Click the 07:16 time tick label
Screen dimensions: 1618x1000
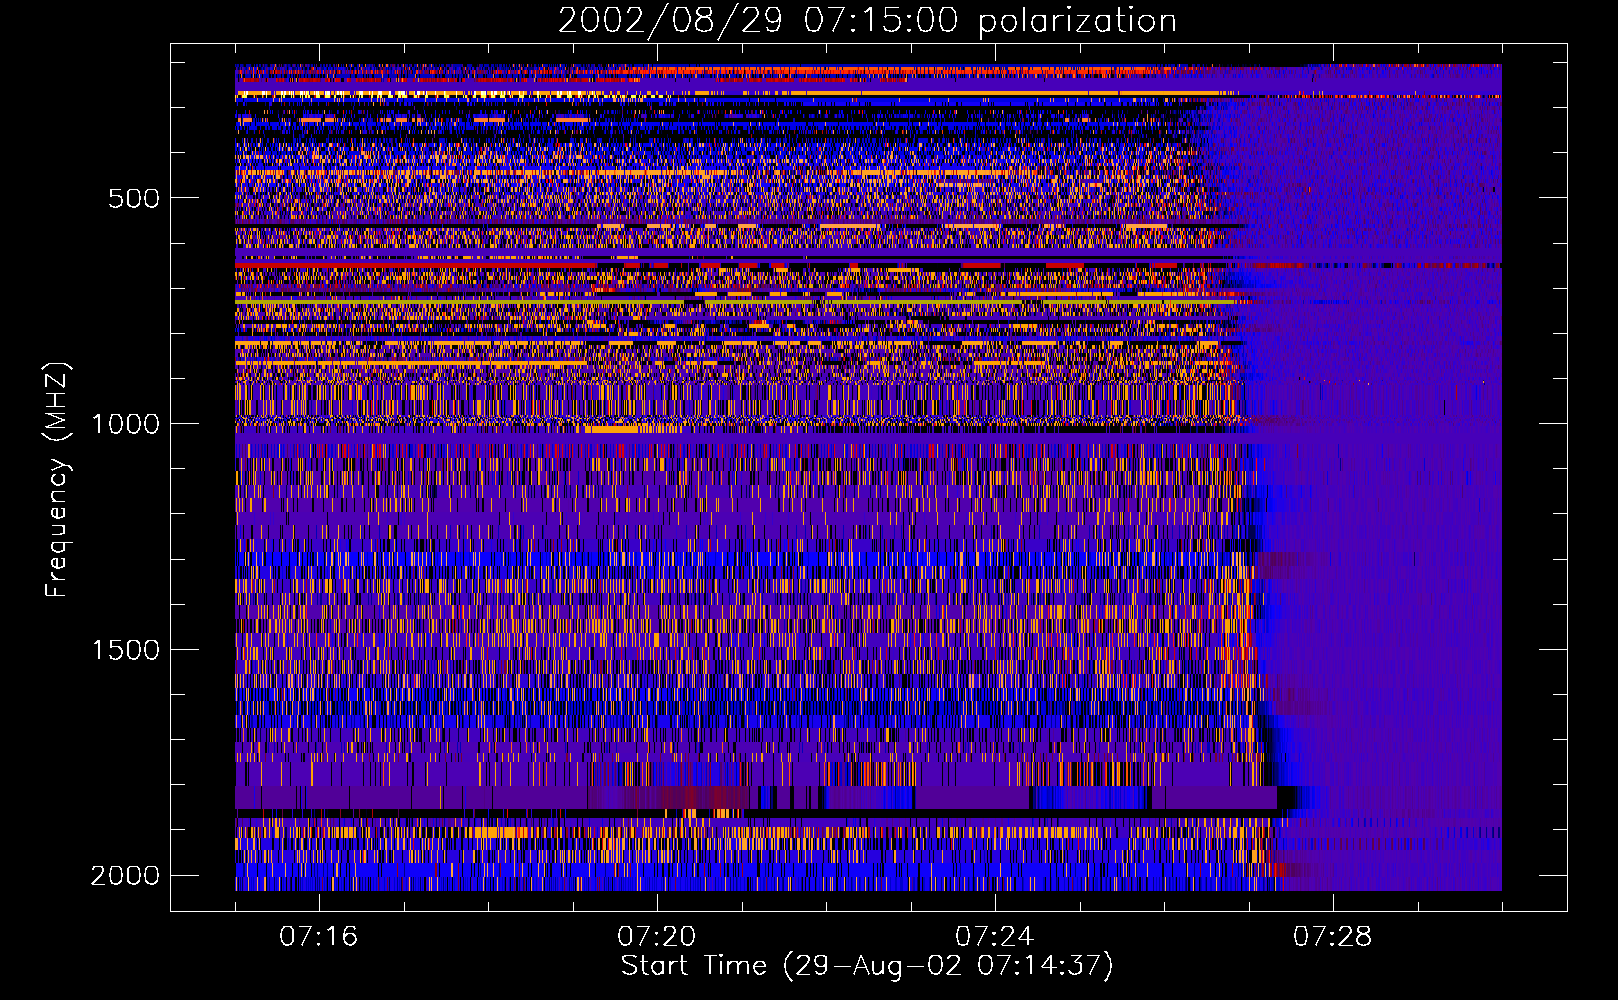319,936
